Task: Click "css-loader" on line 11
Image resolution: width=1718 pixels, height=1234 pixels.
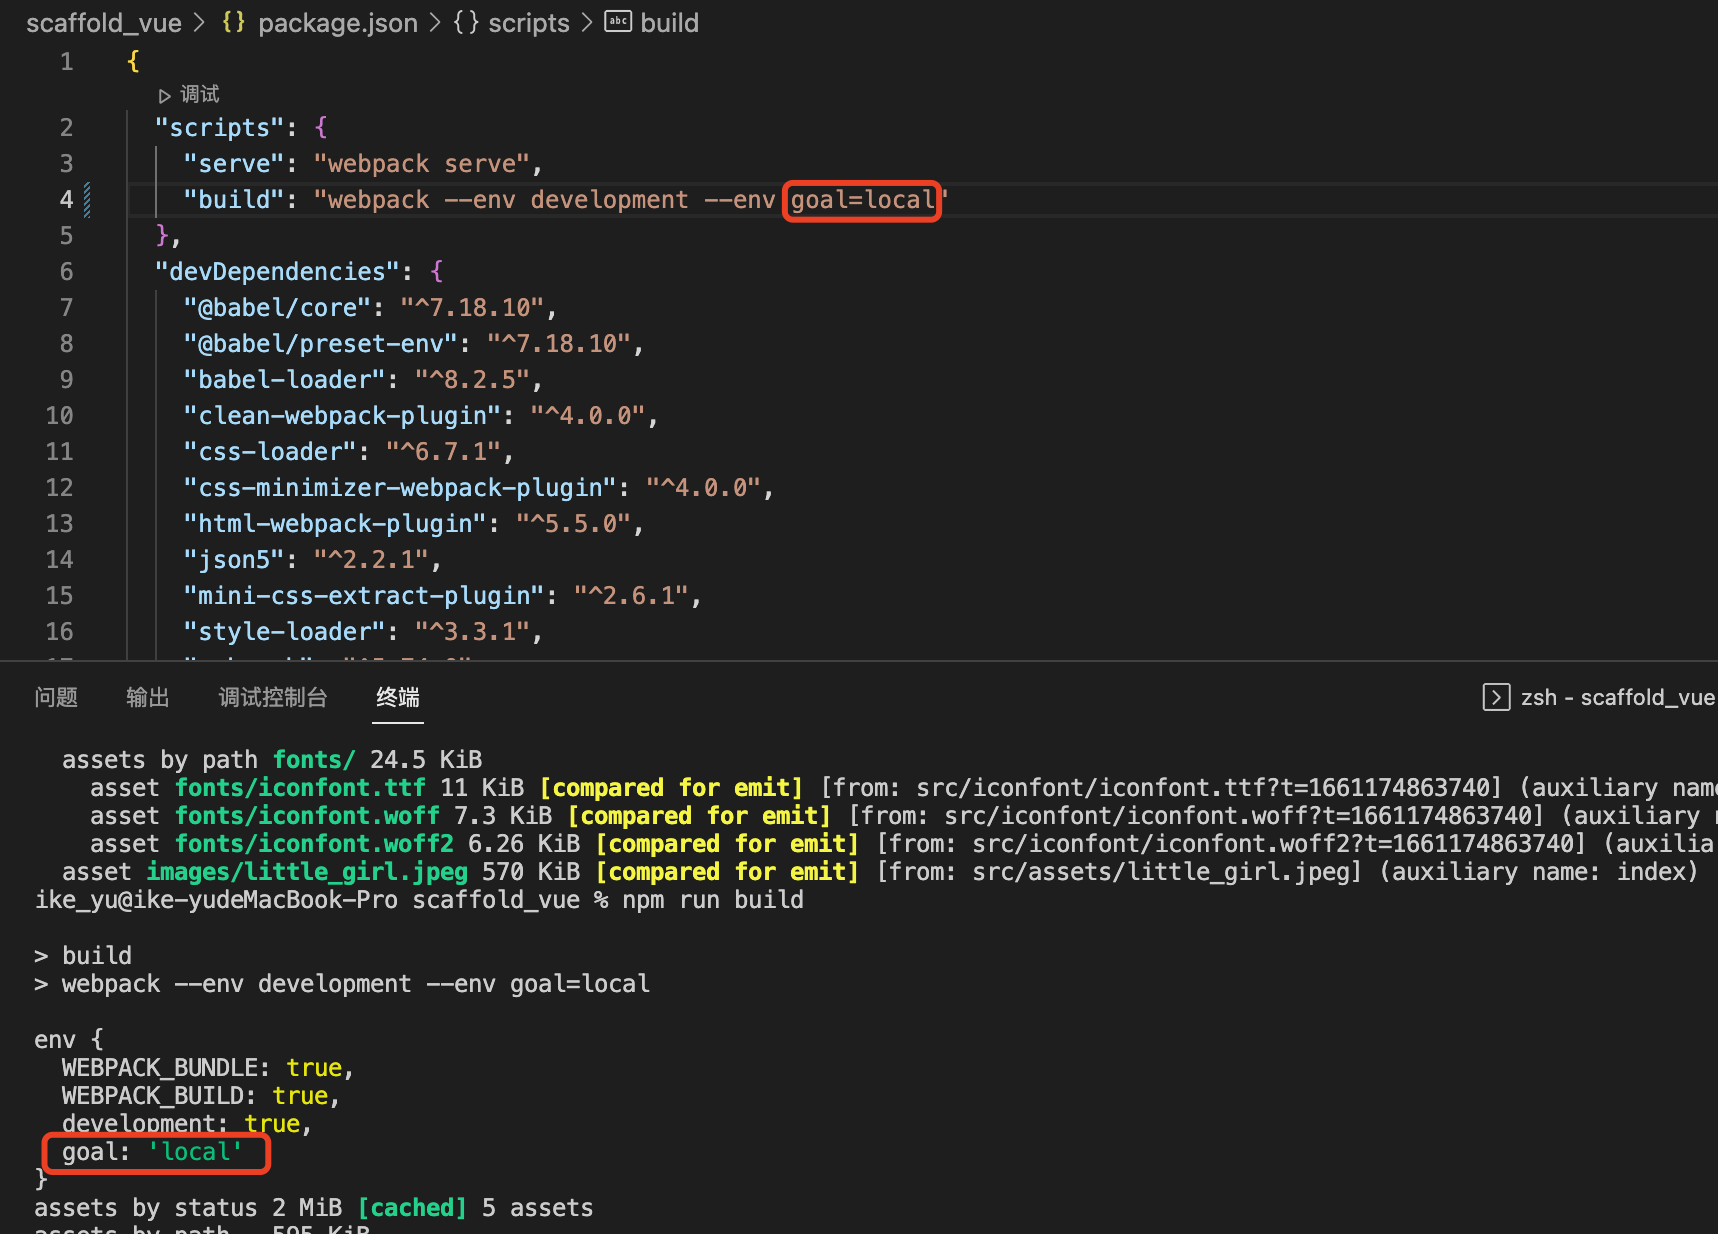Action: (x=270, y=452)
